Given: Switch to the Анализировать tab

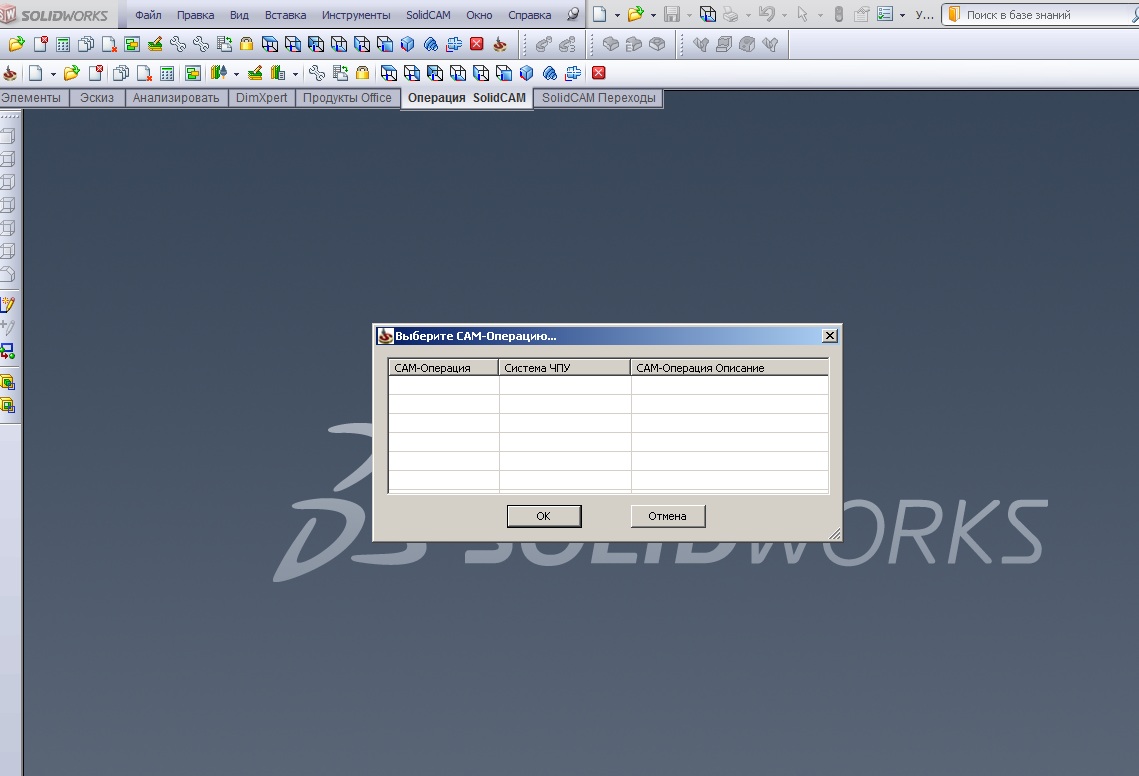Looking at the screenshot, I should (176, 98).
